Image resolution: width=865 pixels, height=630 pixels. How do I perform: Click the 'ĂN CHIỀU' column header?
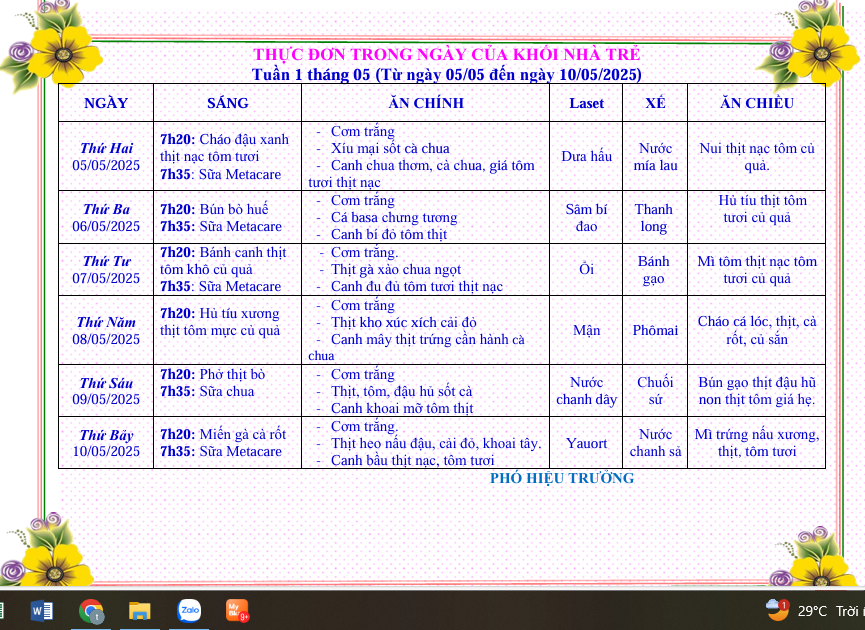pyautogui.click(x=756, y=103)
